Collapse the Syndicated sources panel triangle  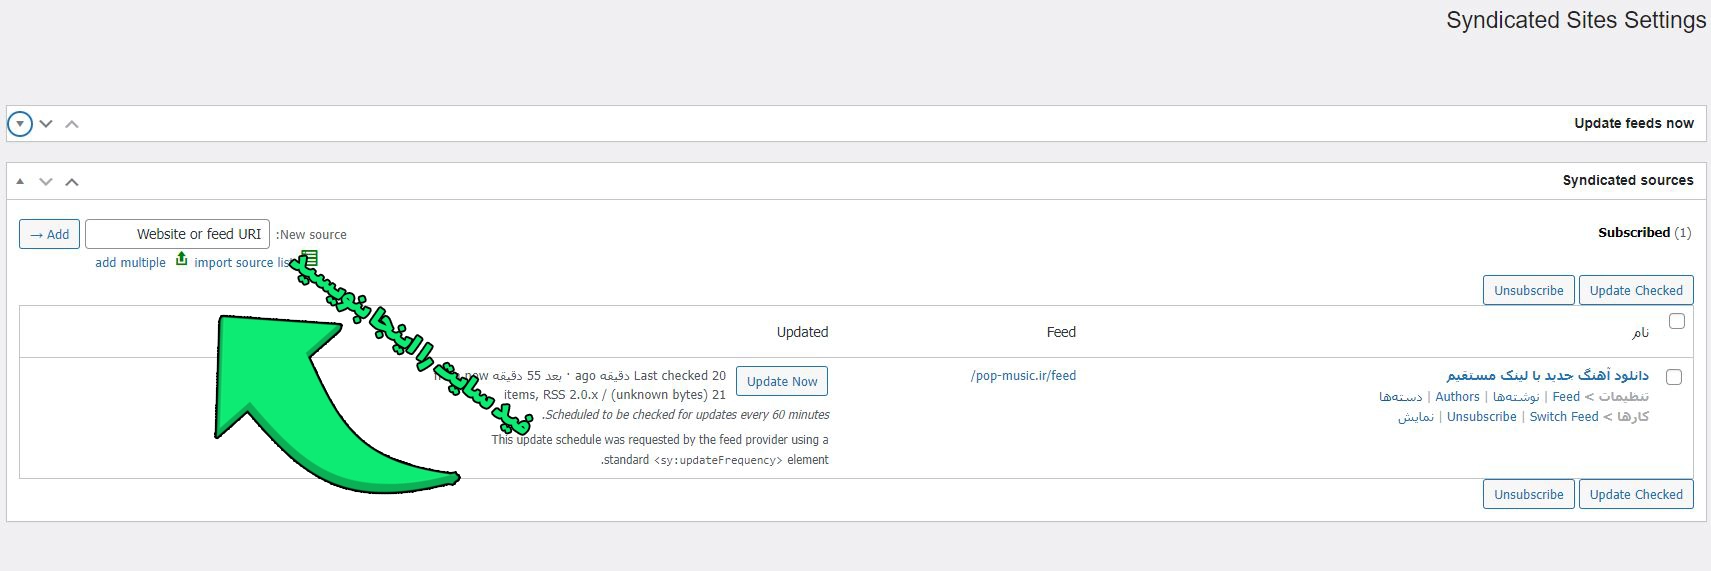(x=20, y=182)
